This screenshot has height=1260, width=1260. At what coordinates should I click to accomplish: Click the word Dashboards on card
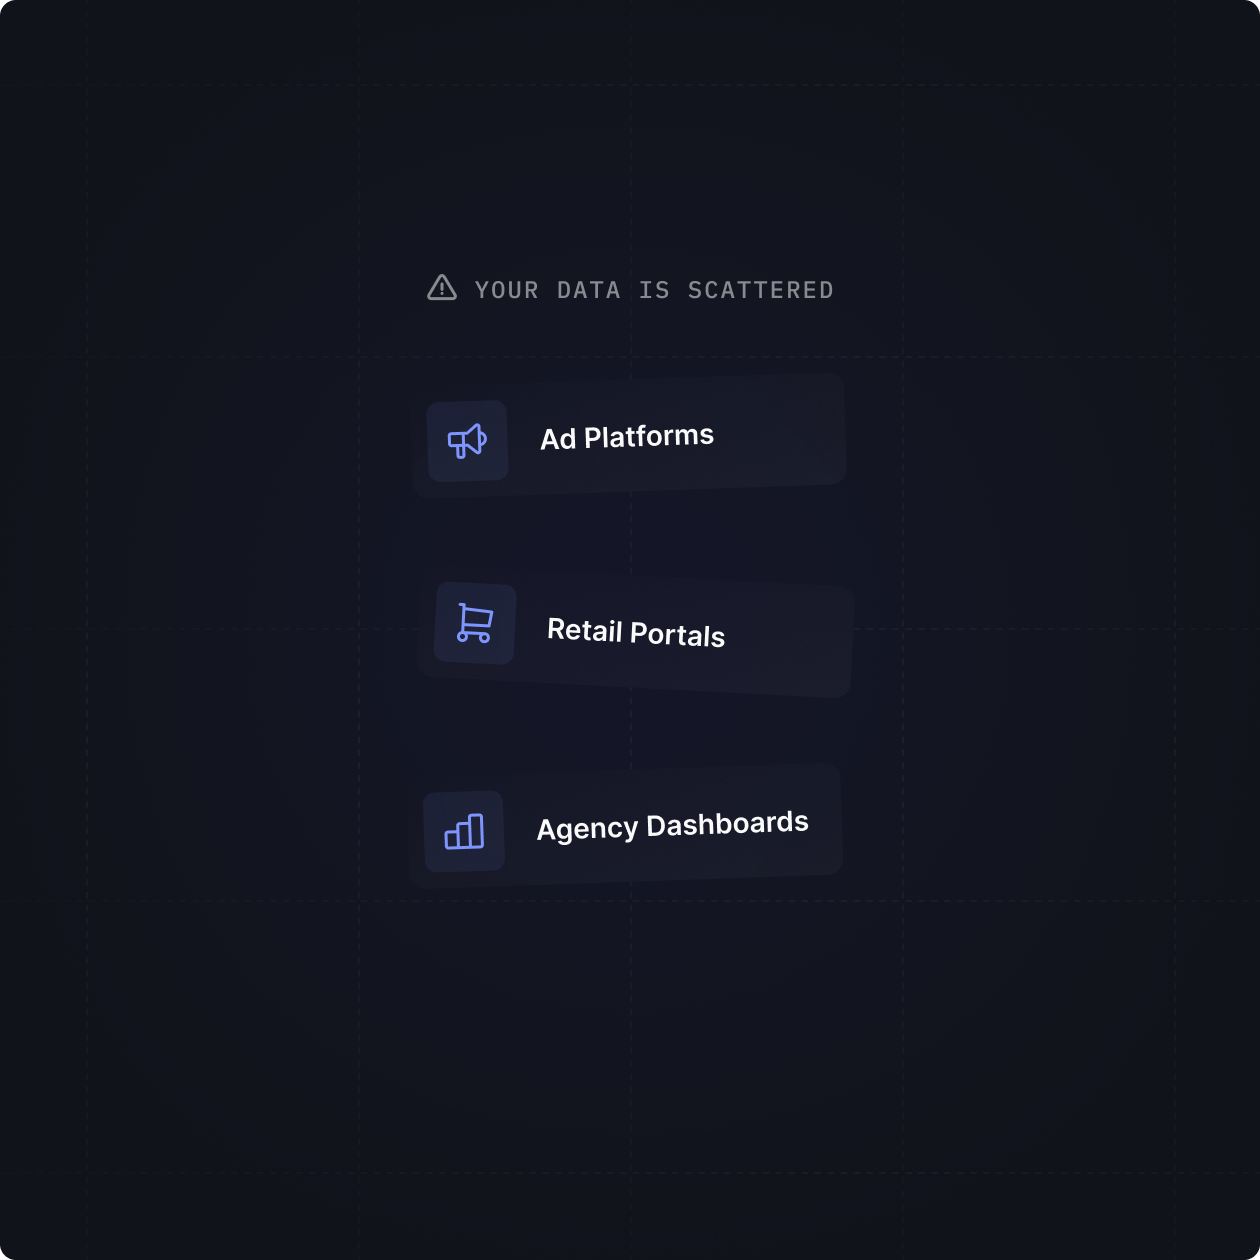coord(728,824)
